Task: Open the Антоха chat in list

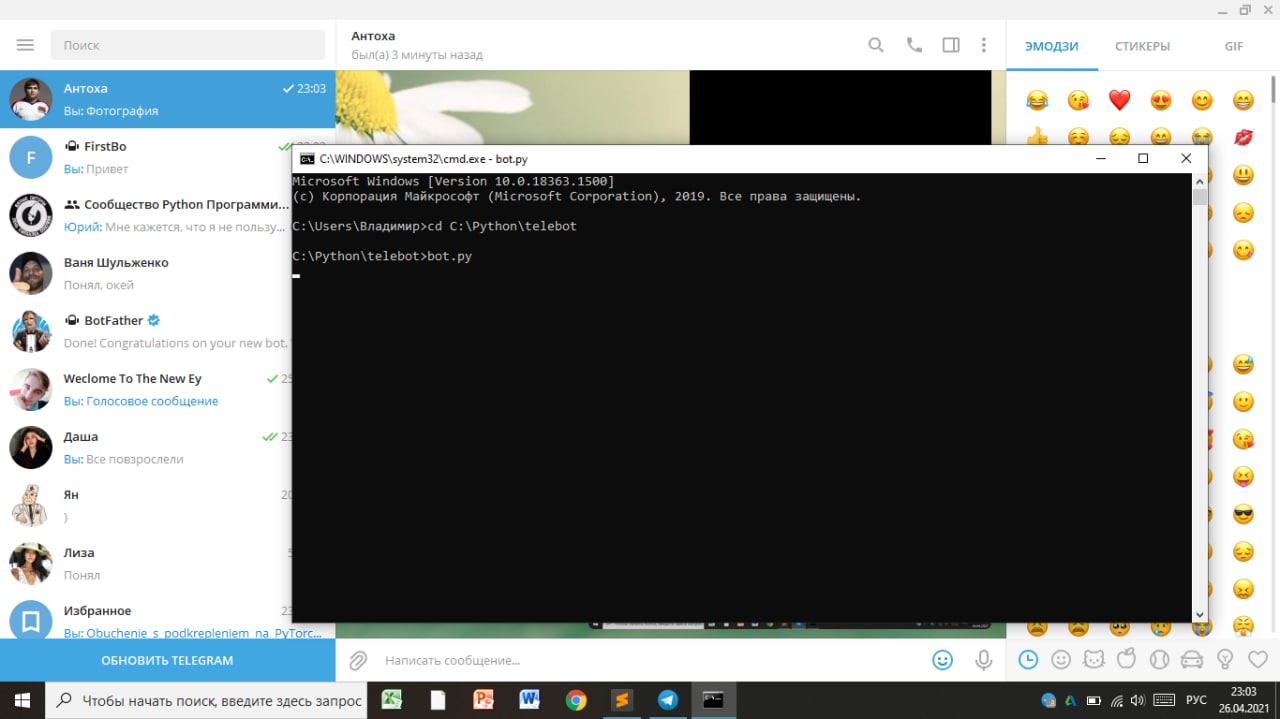Action: pos(167,99)
